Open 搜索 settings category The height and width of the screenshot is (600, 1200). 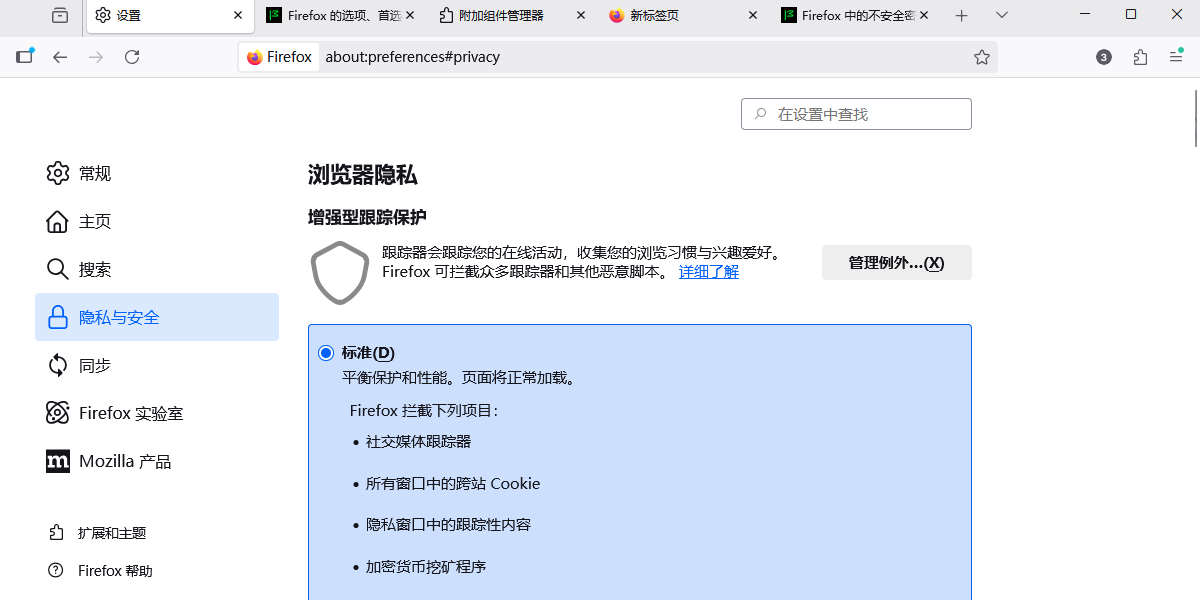(x=157, y=269)
